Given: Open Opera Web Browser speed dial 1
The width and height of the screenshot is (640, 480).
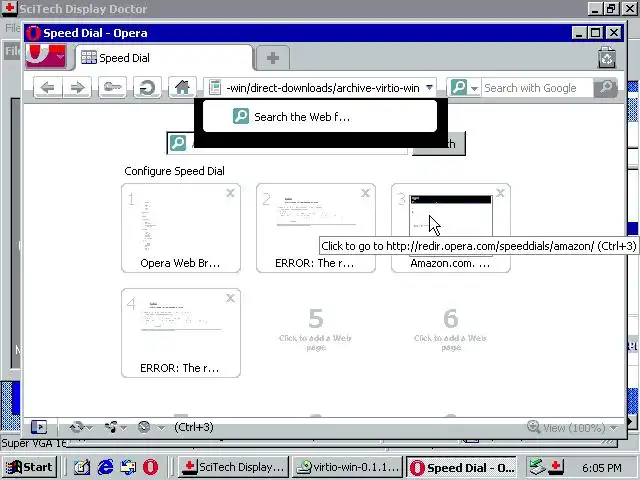Looking at the screenshot, I should point(181,228).
